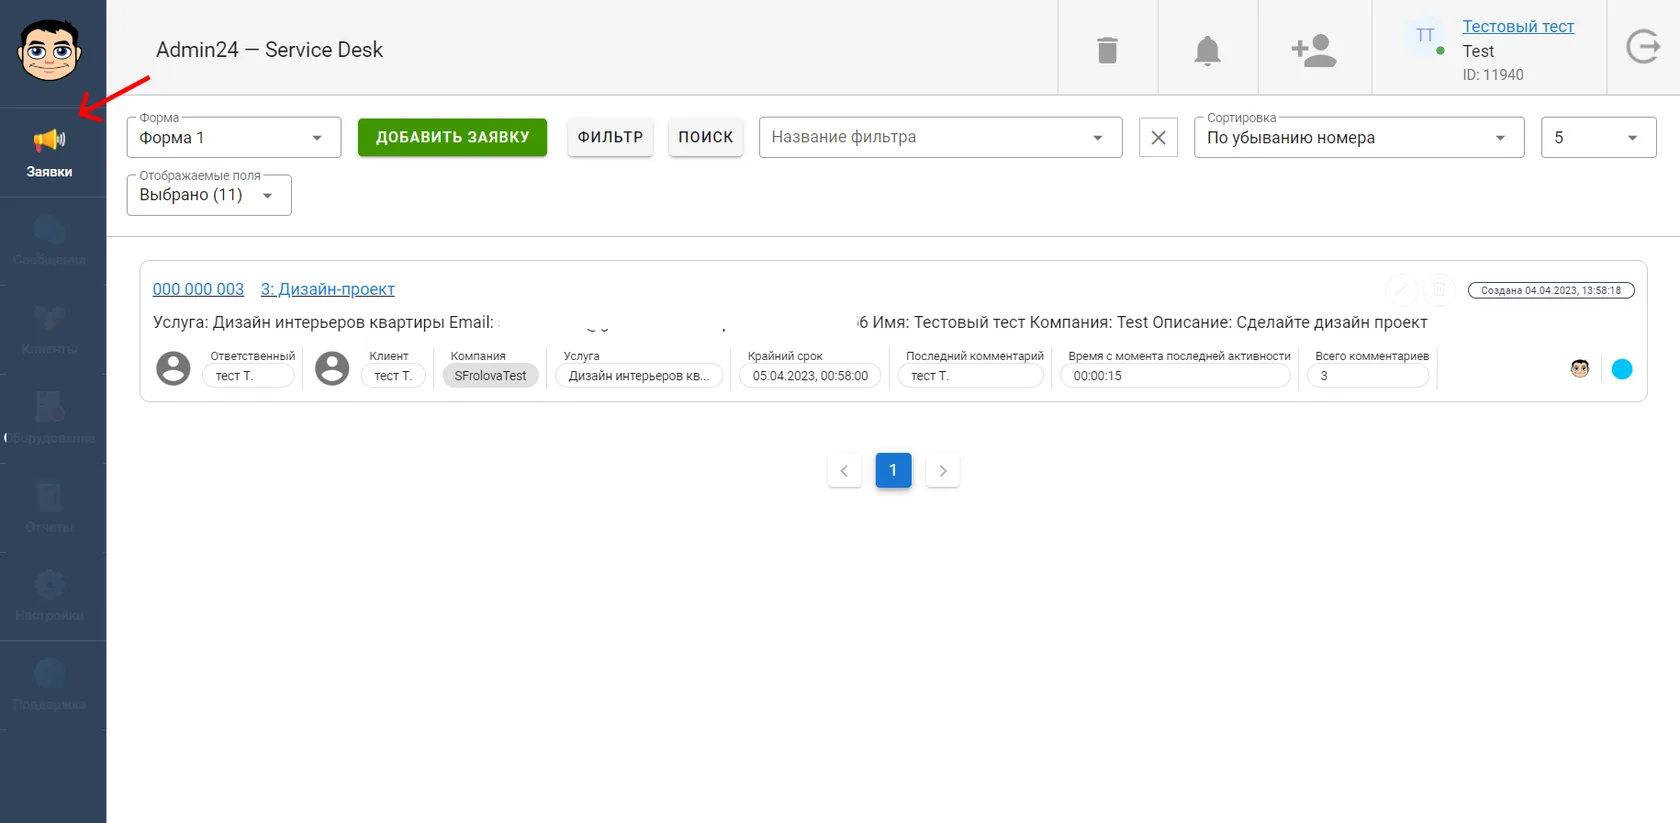Clear the filter with X button
Image resolution: width=1680 pixels, height=823 pixels.
pos(1158,137)
